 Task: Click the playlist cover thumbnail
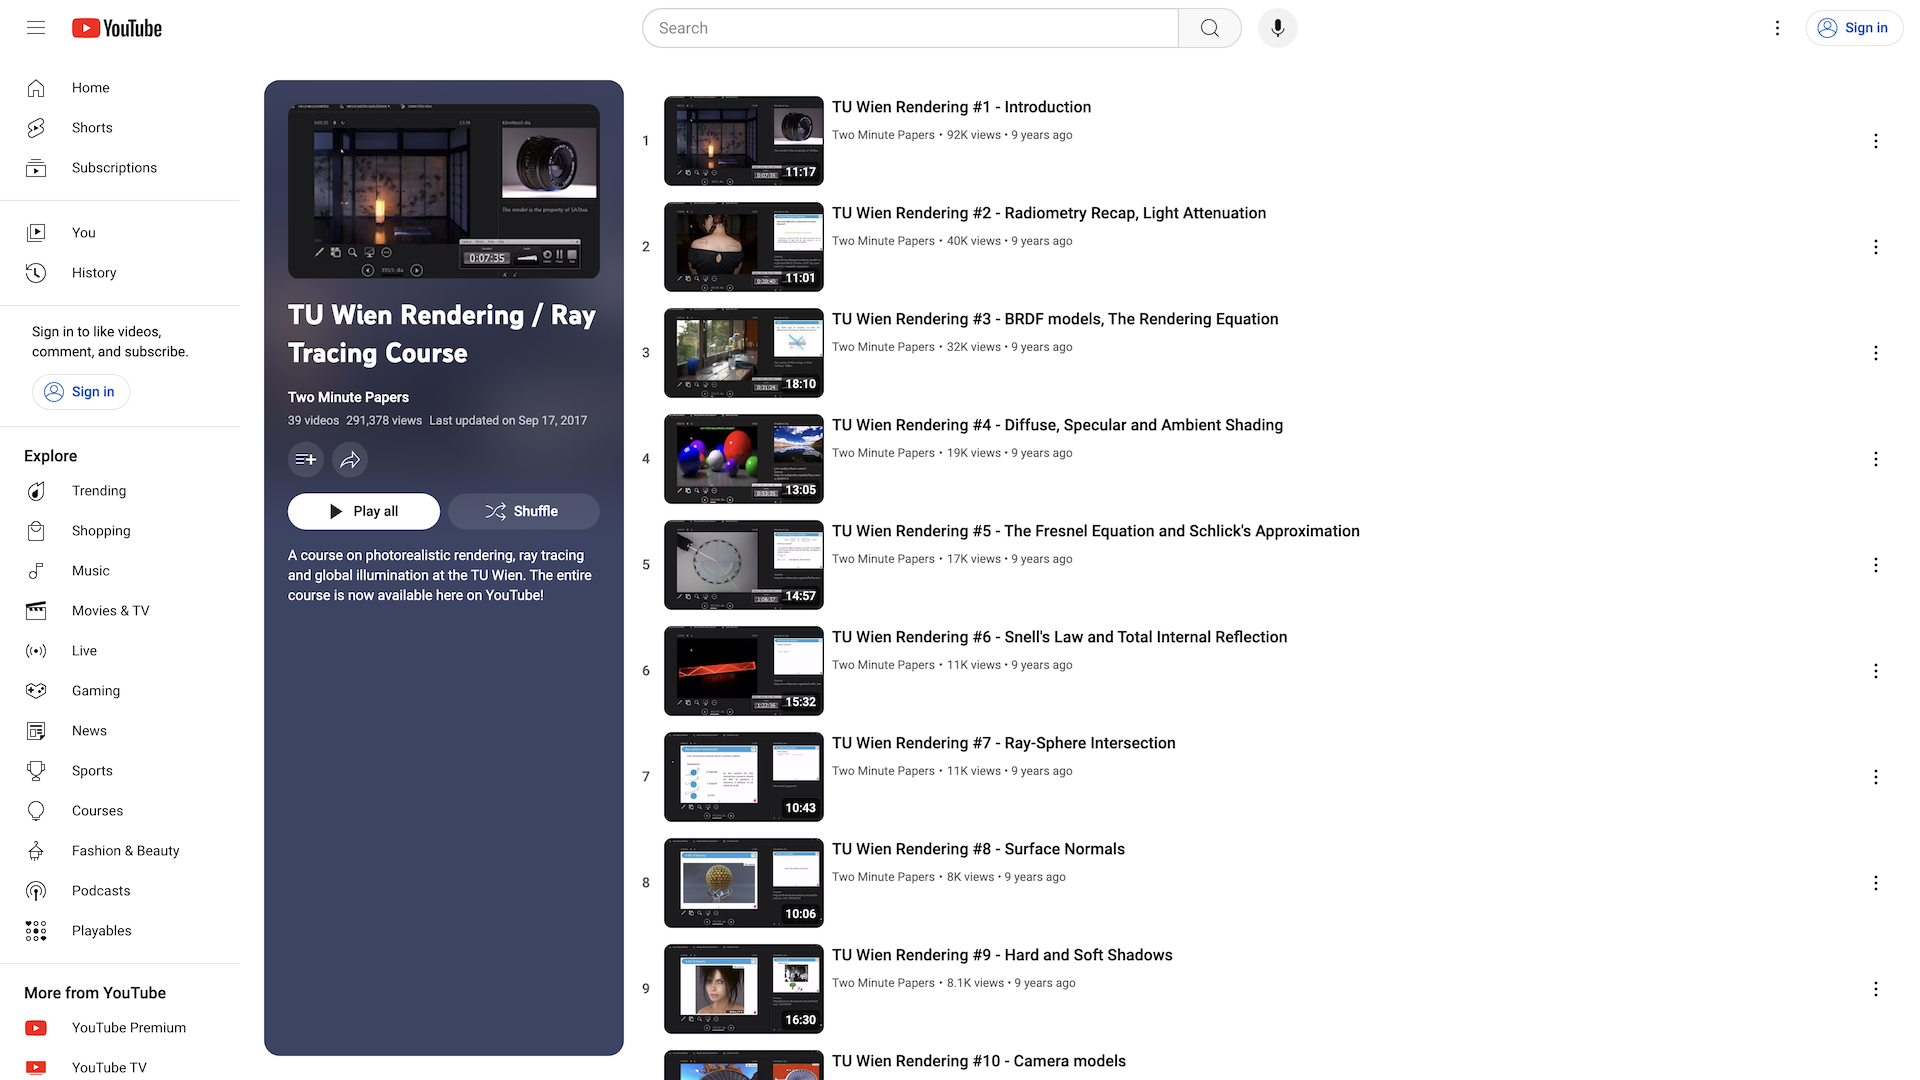click(444, 191)
